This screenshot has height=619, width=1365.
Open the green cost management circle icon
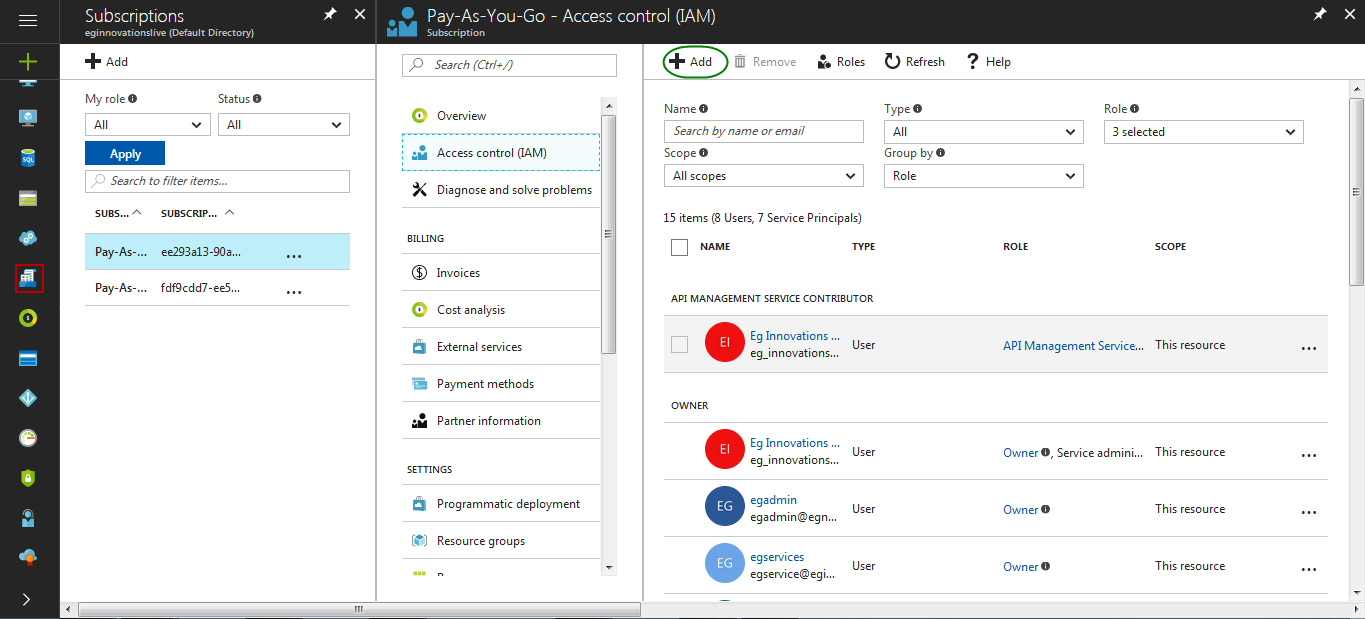click(28, 318)
